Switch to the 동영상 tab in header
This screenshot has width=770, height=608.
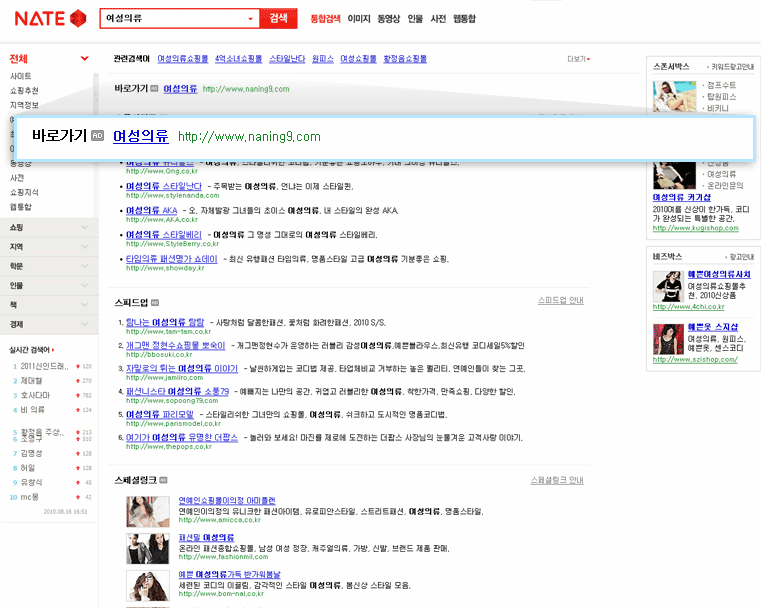pos(388,19)
